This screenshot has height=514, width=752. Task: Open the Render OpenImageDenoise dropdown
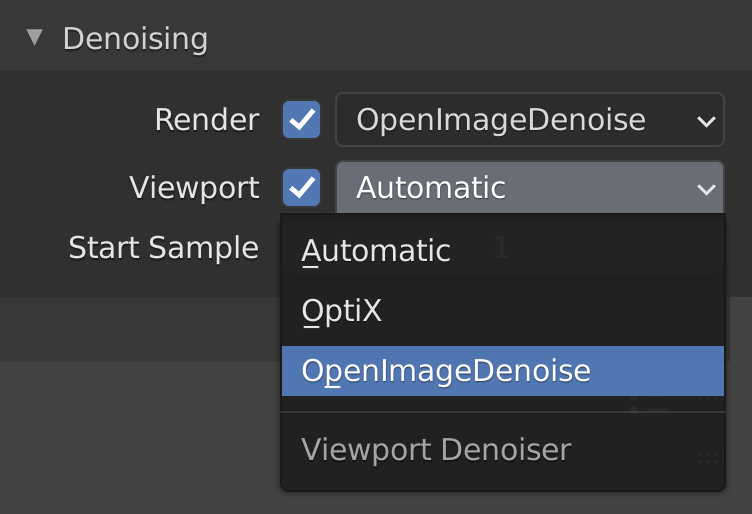[529, 119]
